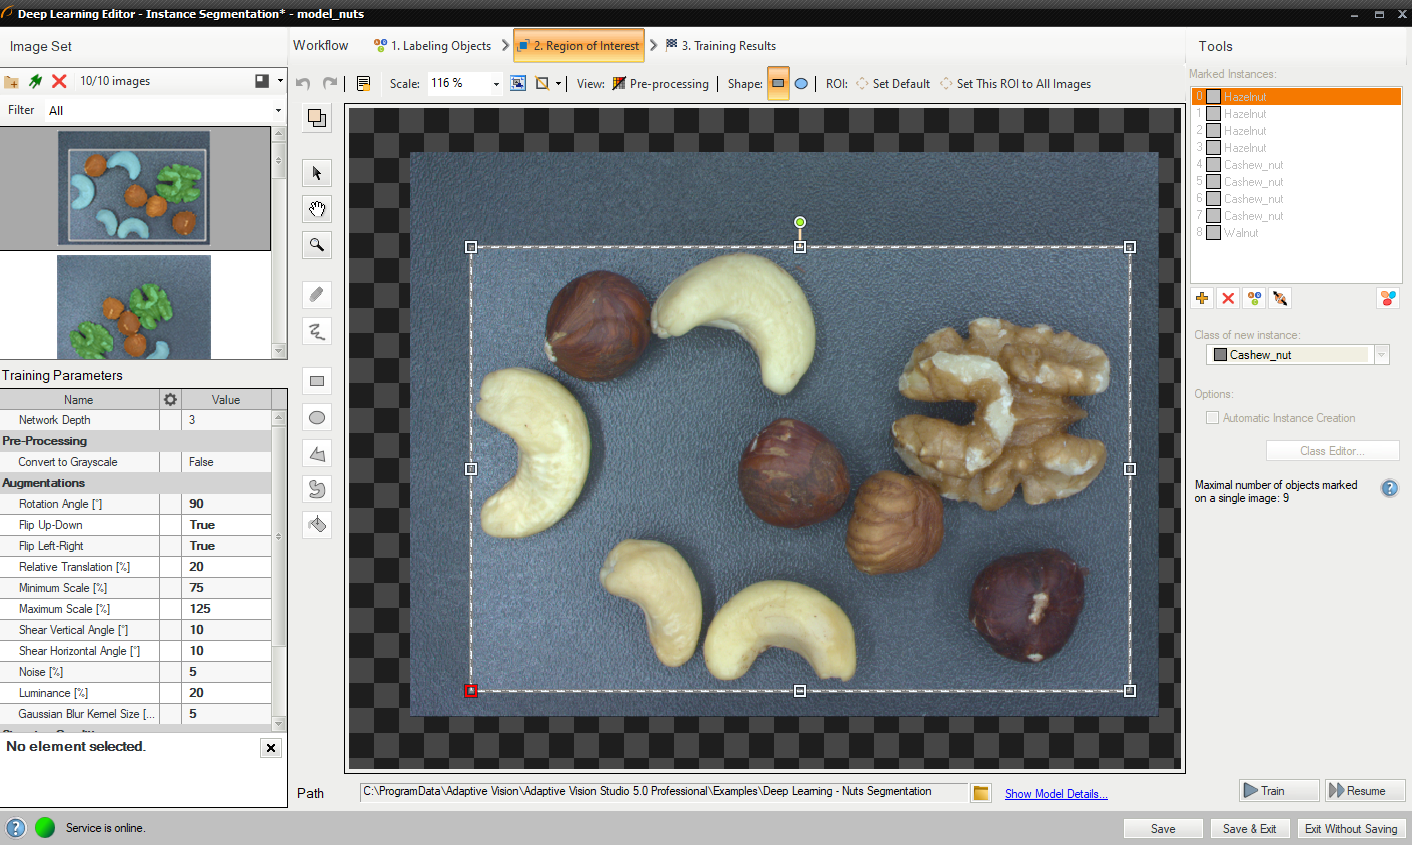
Task: Click the red X remove image icon
Action: (59, 81)
